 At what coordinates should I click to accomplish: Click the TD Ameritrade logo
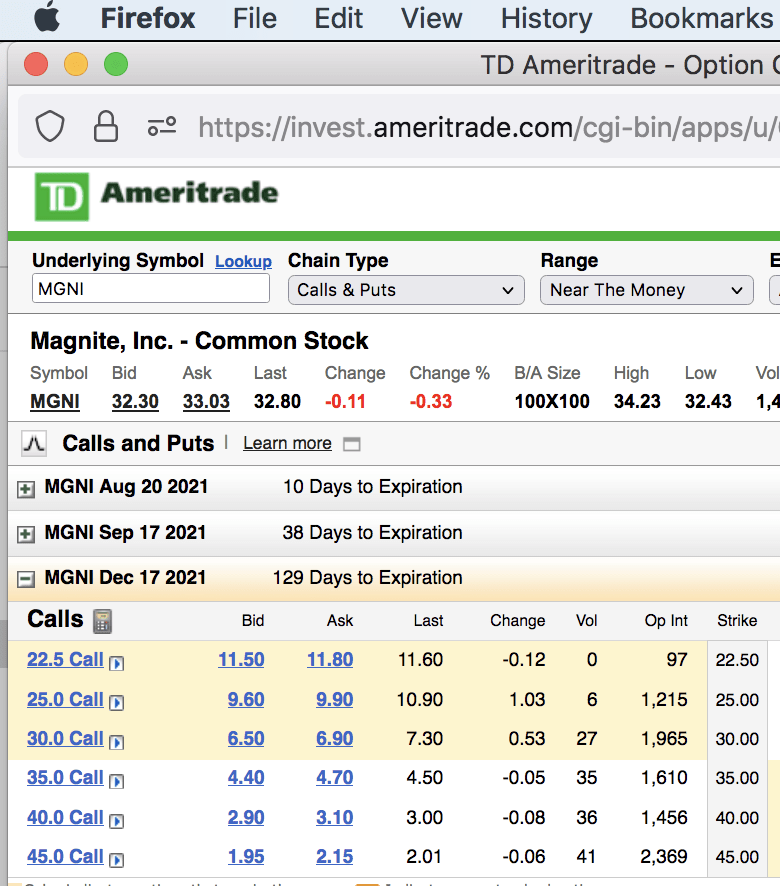click(156, 195)
